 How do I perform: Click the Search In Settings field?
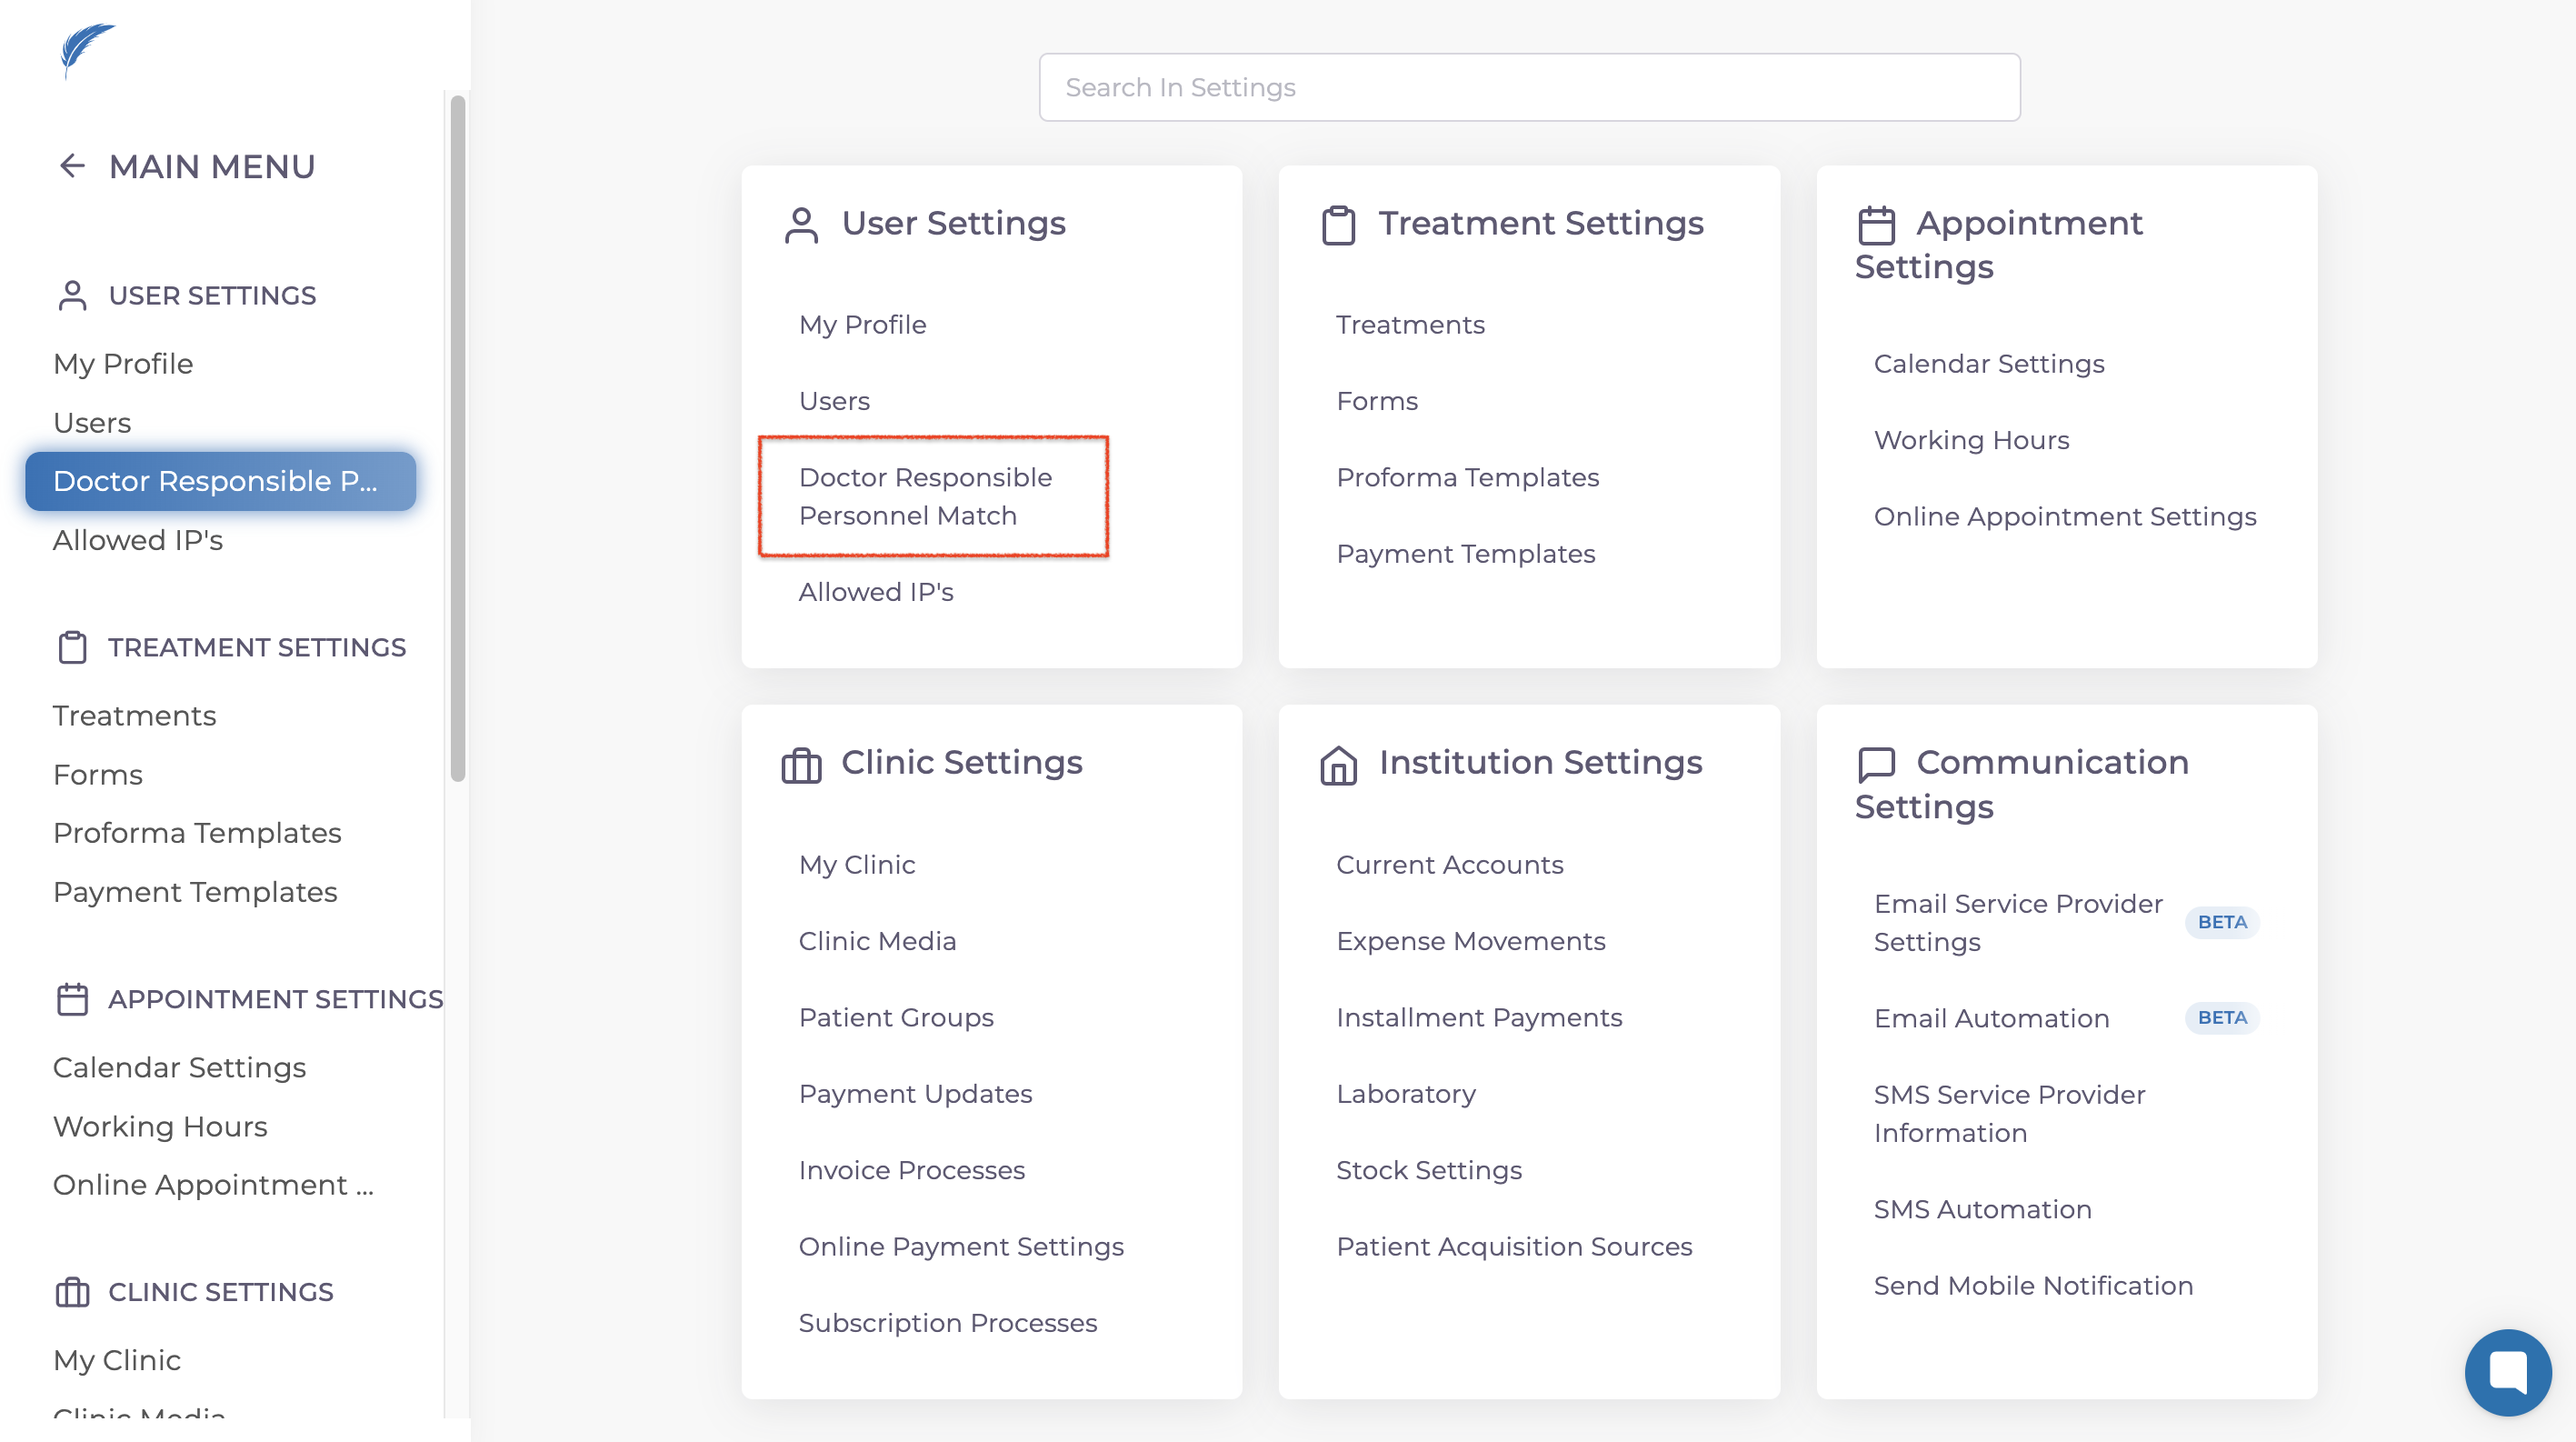click(x=1529, y=88)
